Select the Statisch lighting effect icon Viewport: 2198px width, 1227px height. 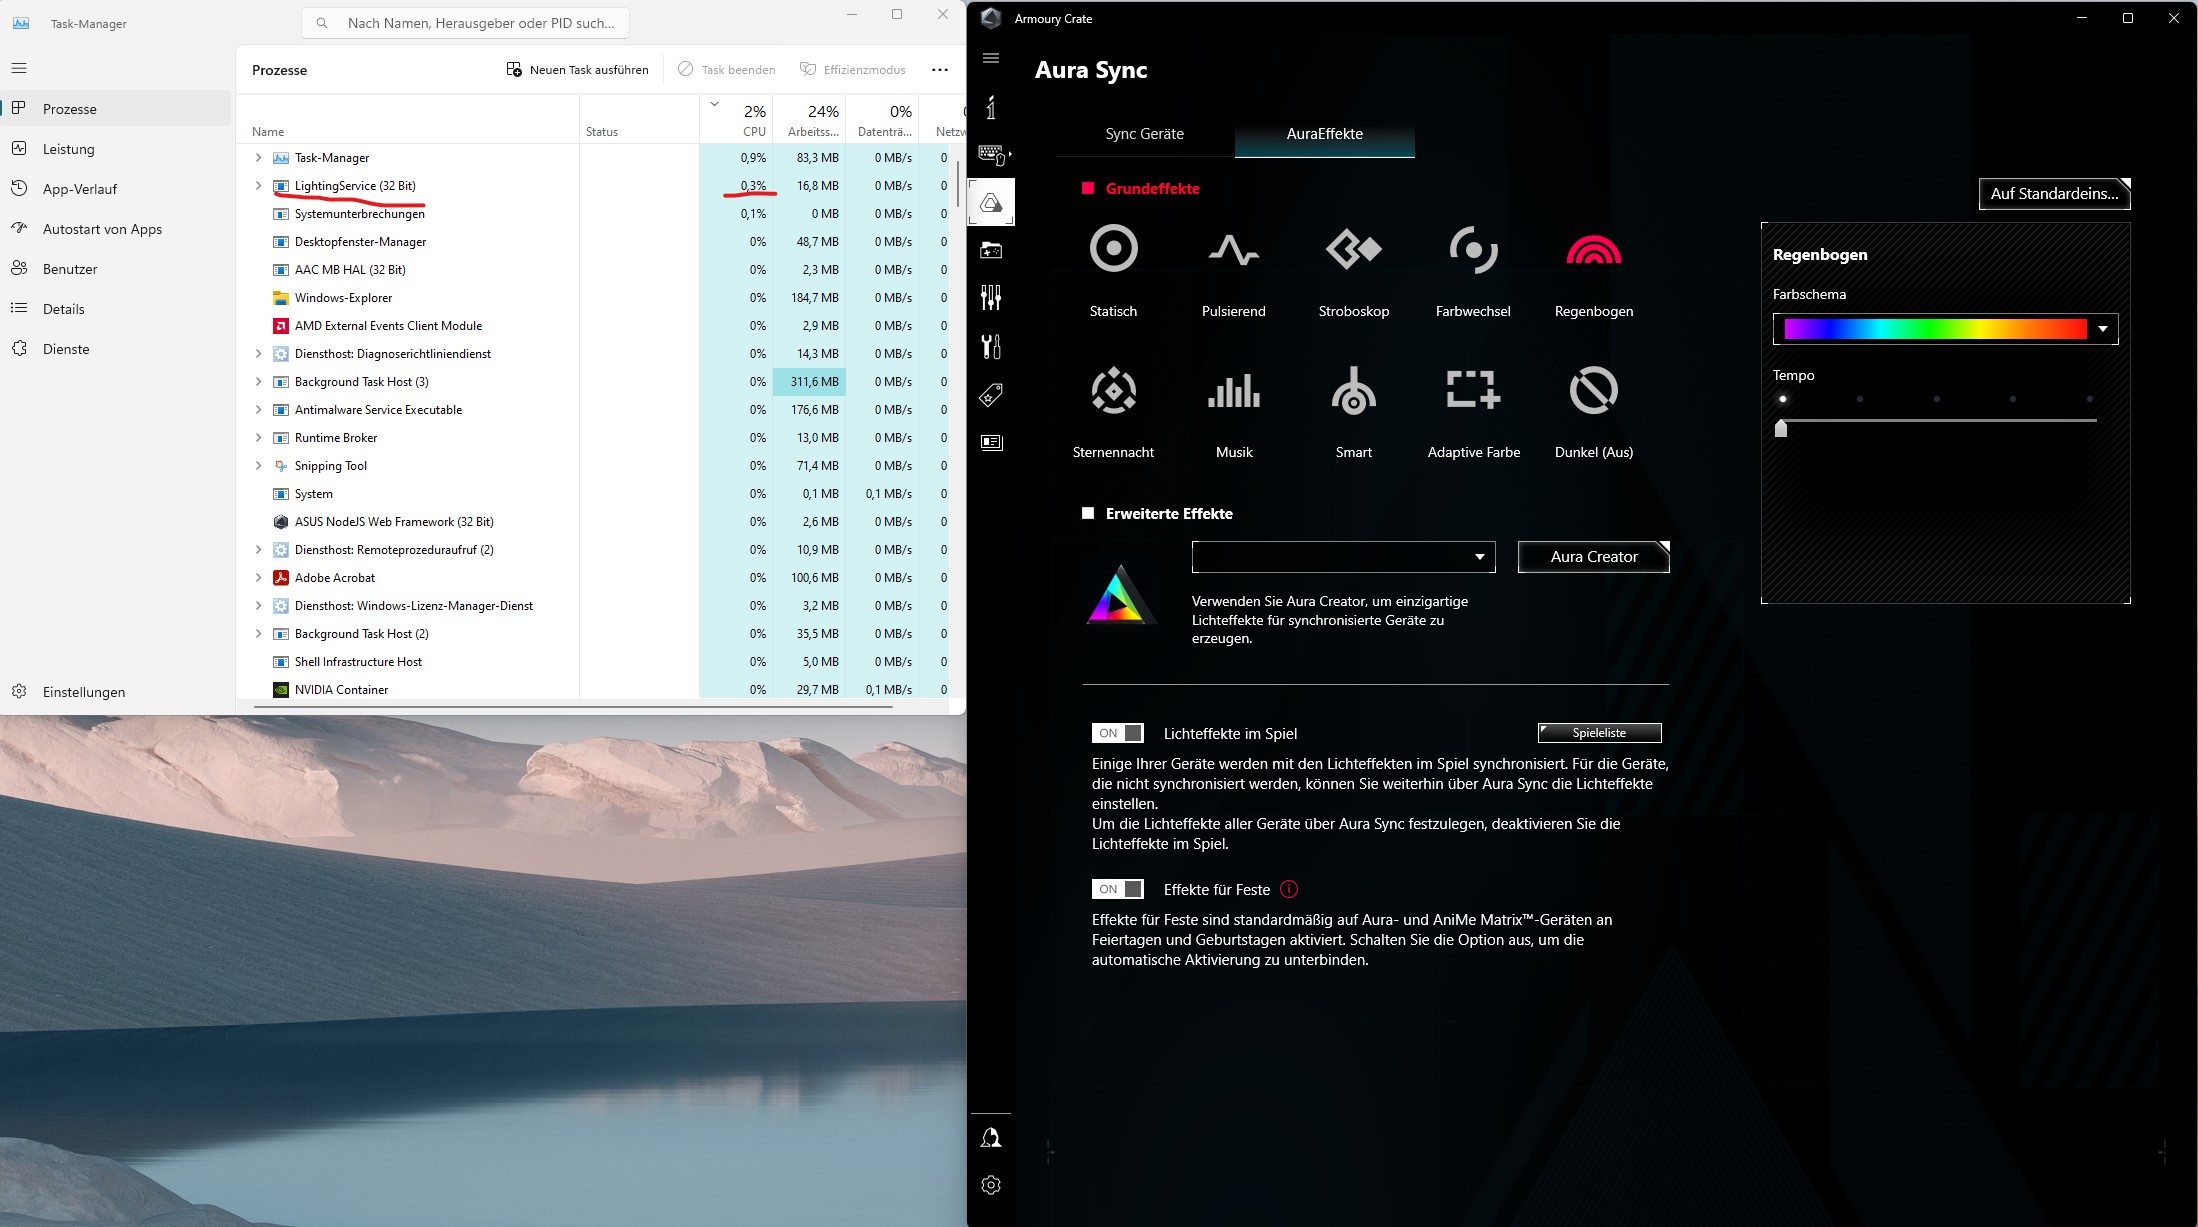click(1113, 249)
